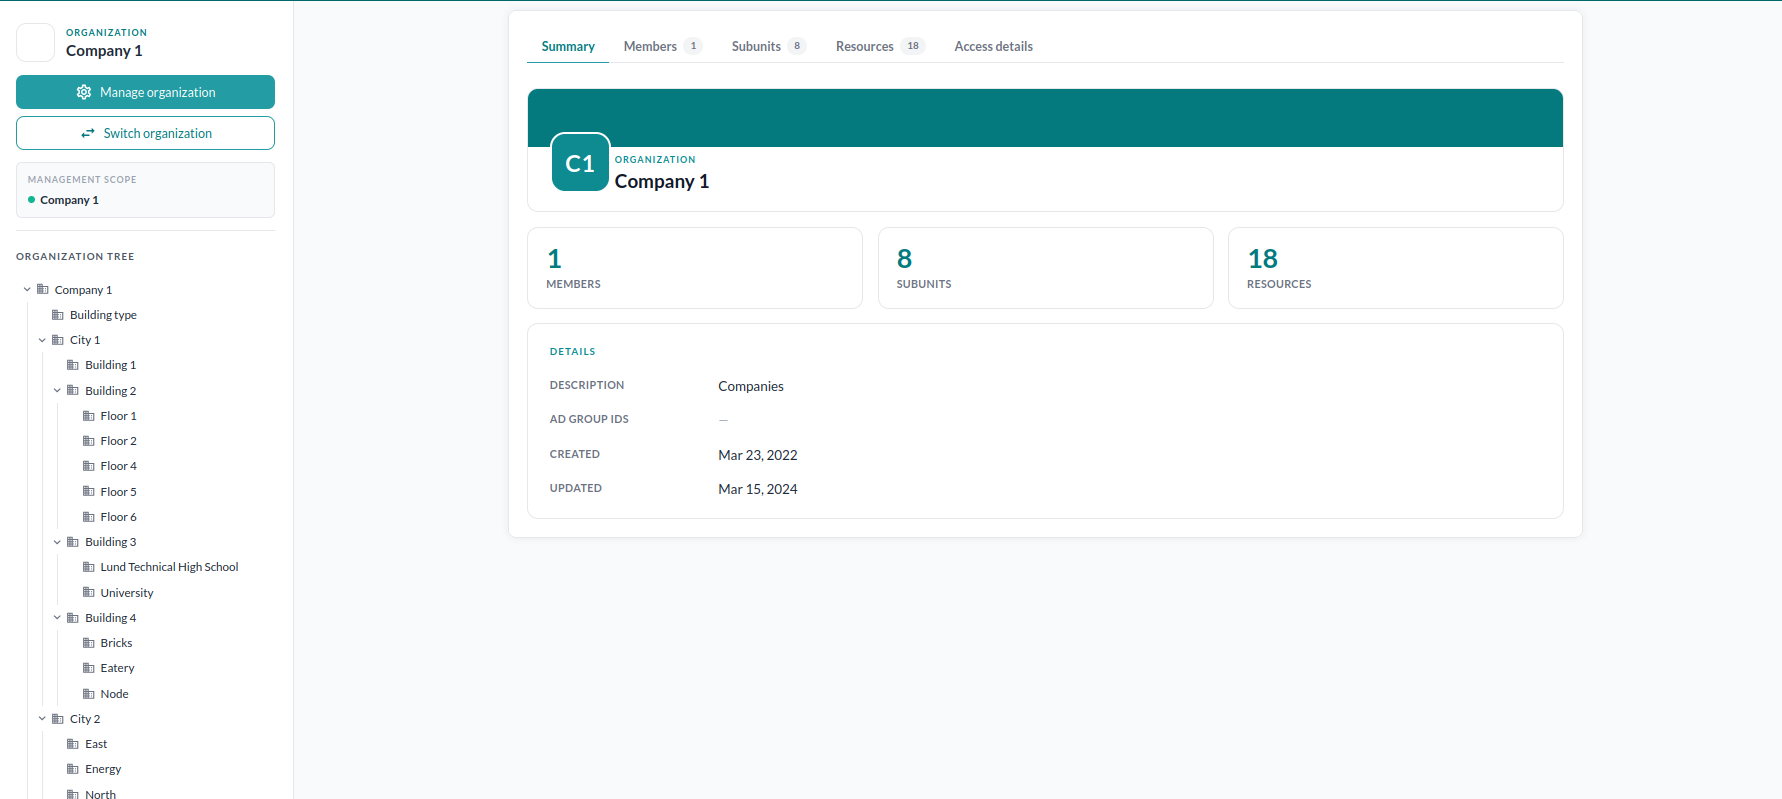Click the 18 Resources stat card
The image size is (1782, 799).
click(x=1395, y=268)
